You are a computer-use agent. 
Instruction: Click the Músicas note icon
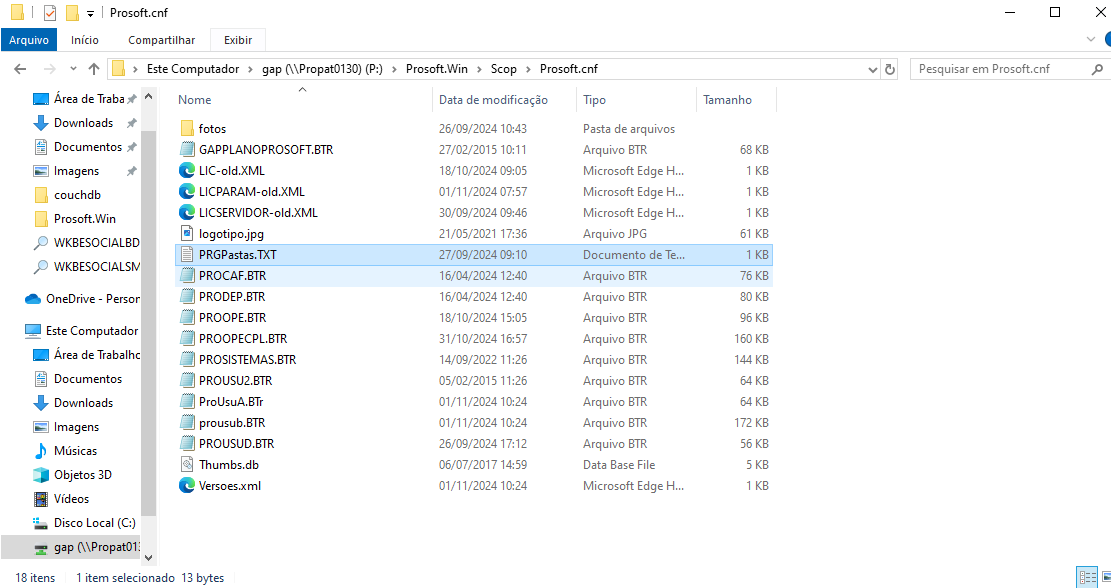(x=41, y=451)
